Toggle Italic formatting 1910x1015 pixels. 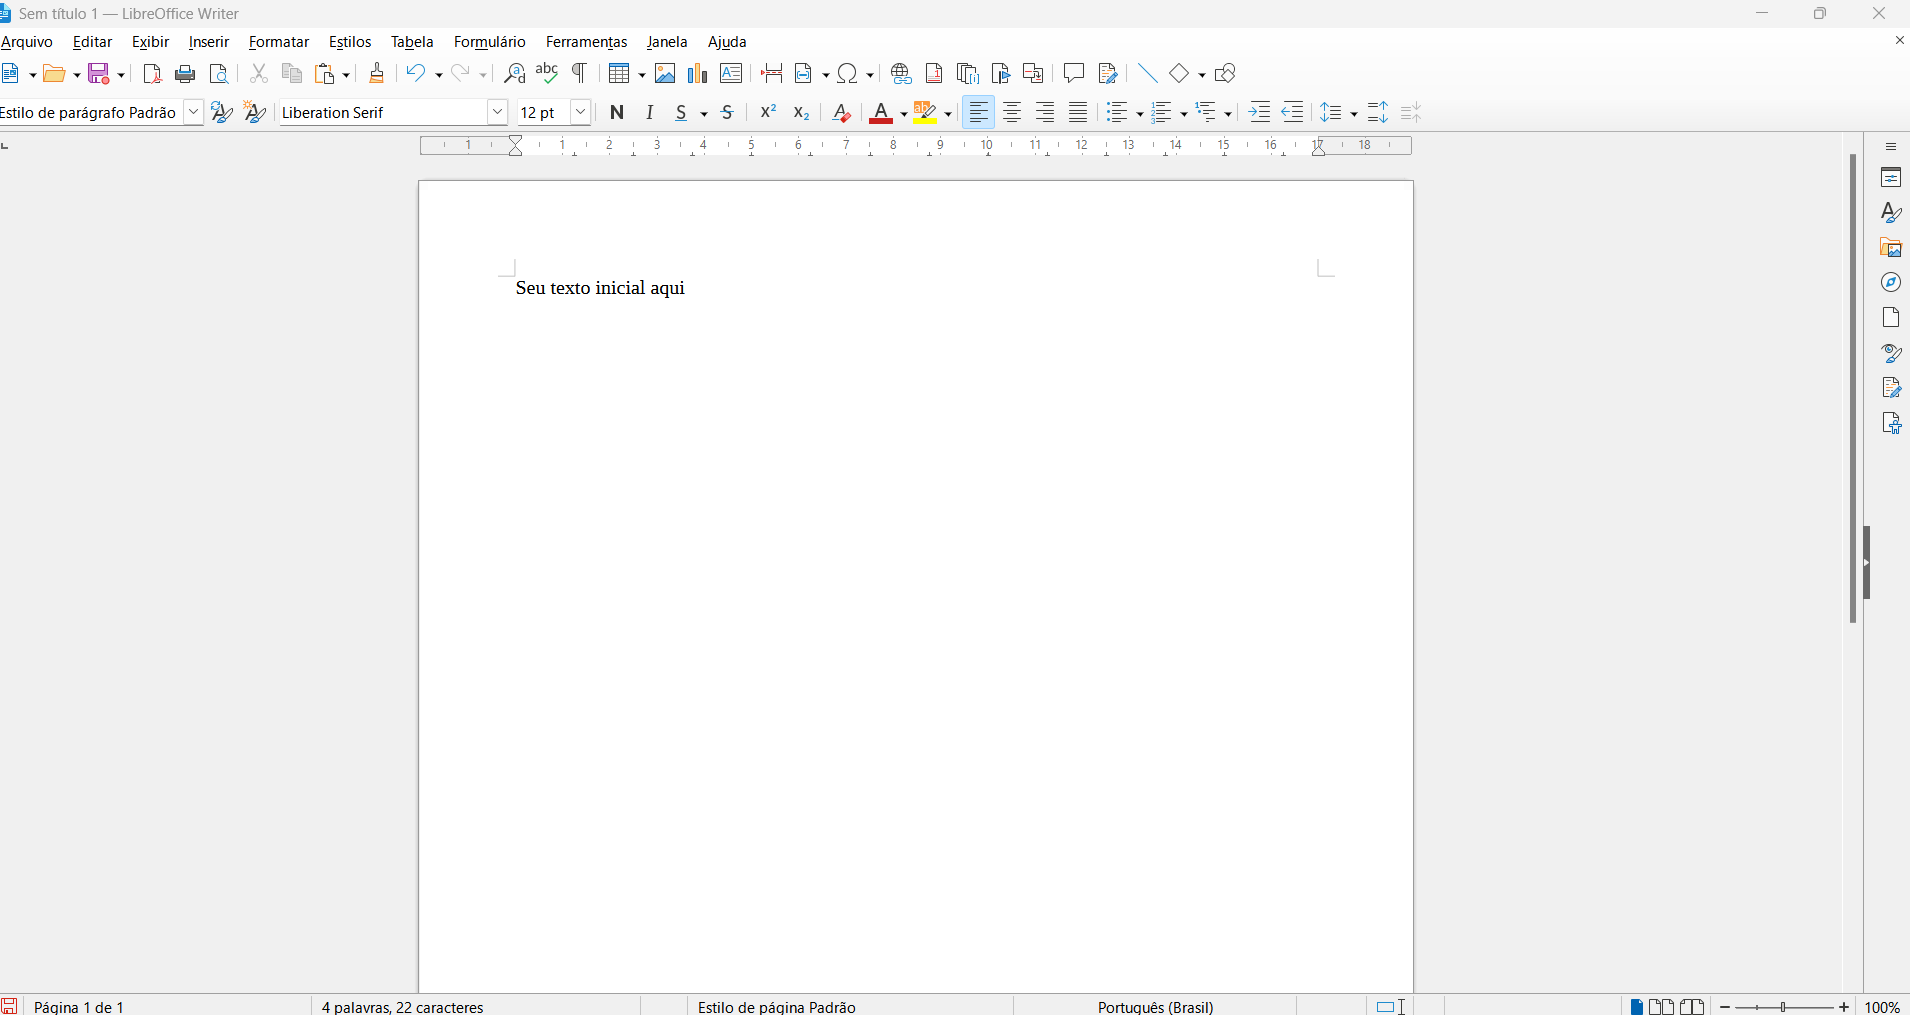[x=650, y=112]
